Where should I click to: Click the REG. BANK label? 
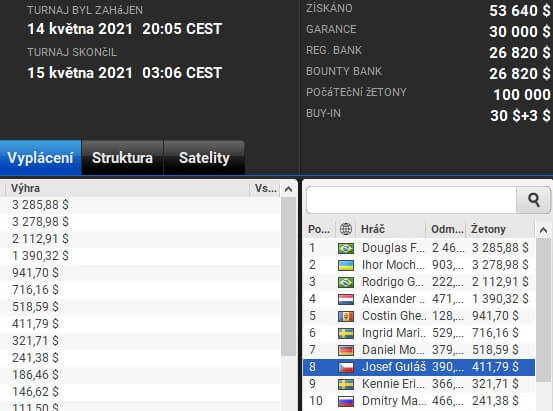pyautogui.click(x=334, y=50)
